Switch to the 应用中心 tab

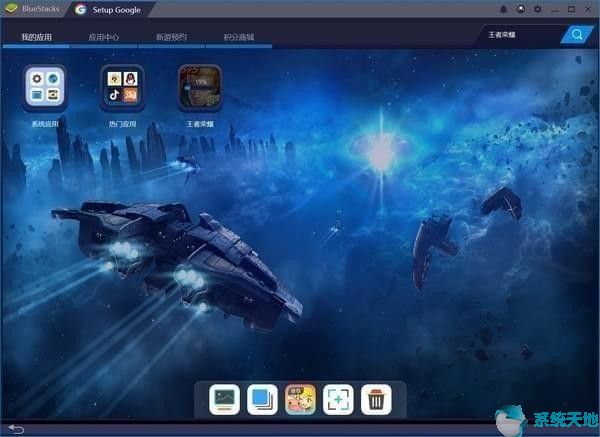(x=104, y=37)
